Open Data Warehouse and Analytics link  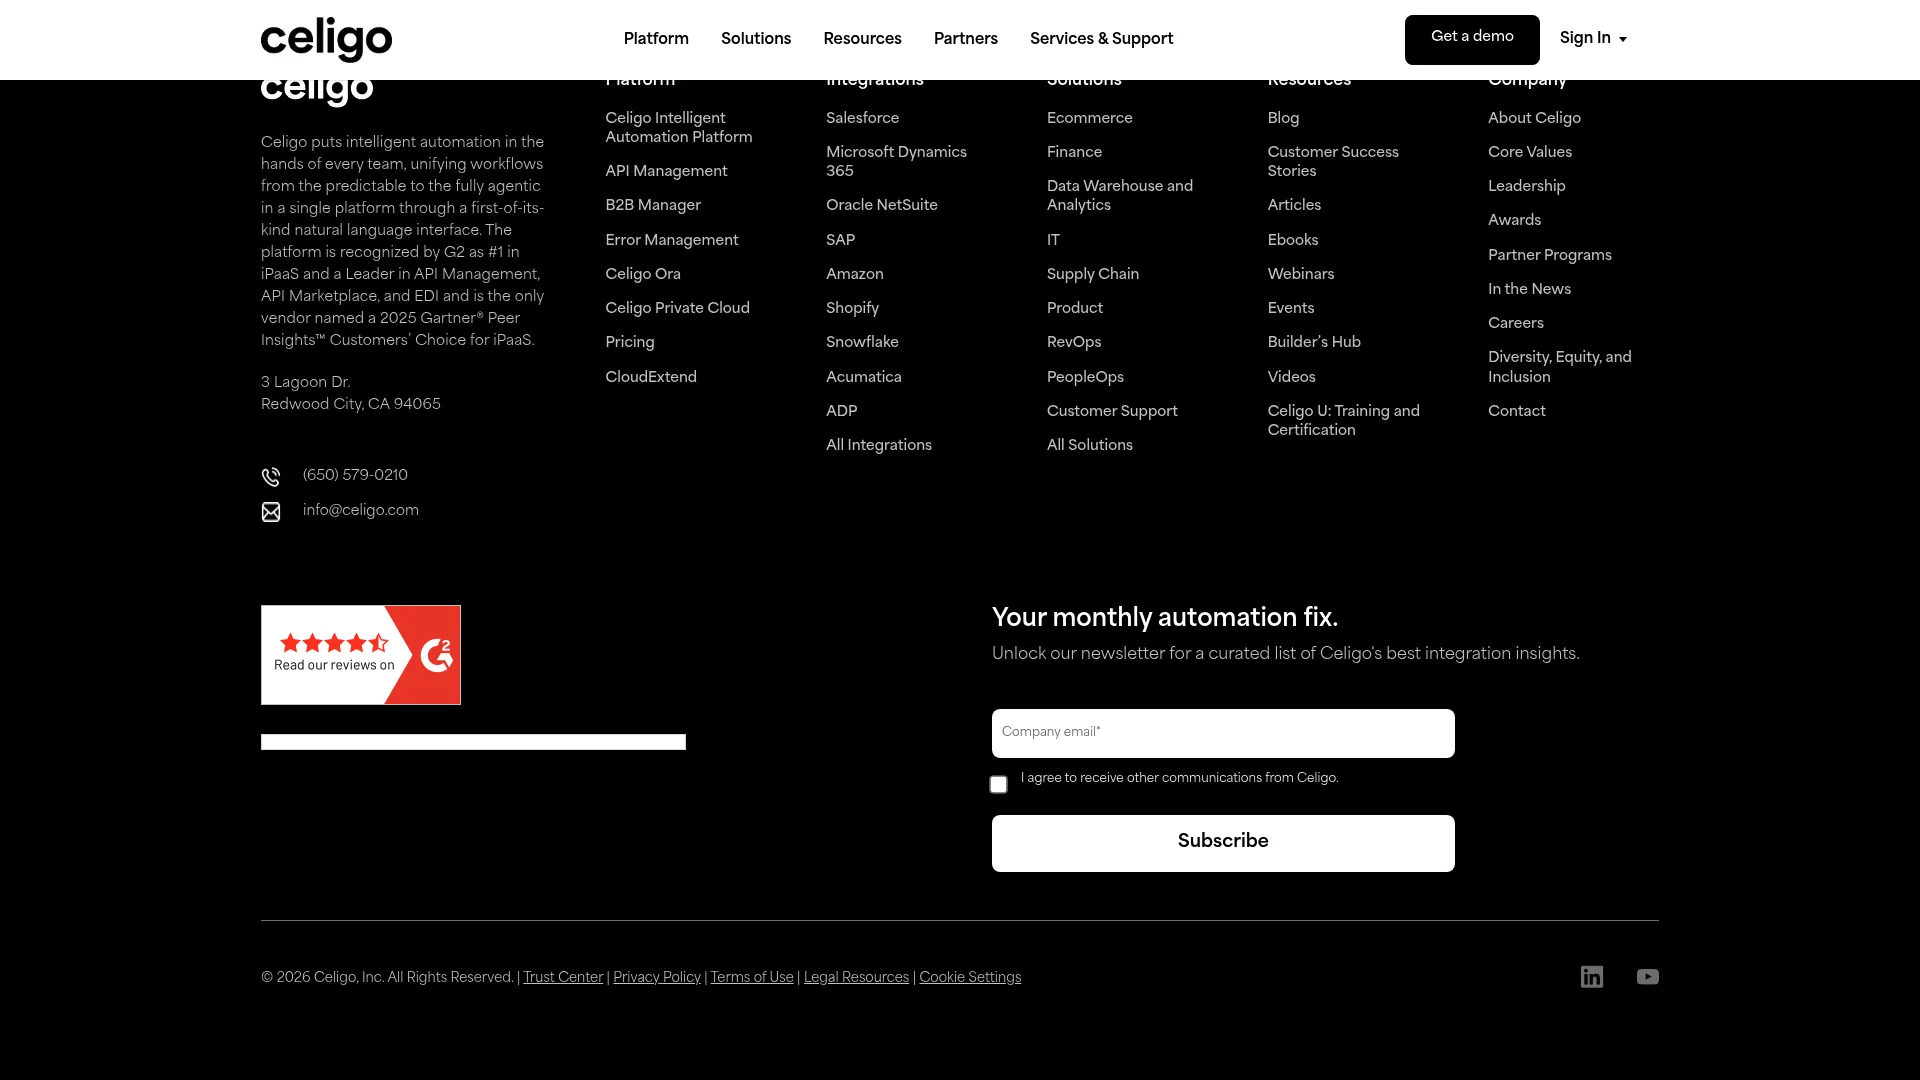[x=1120, y=196]
